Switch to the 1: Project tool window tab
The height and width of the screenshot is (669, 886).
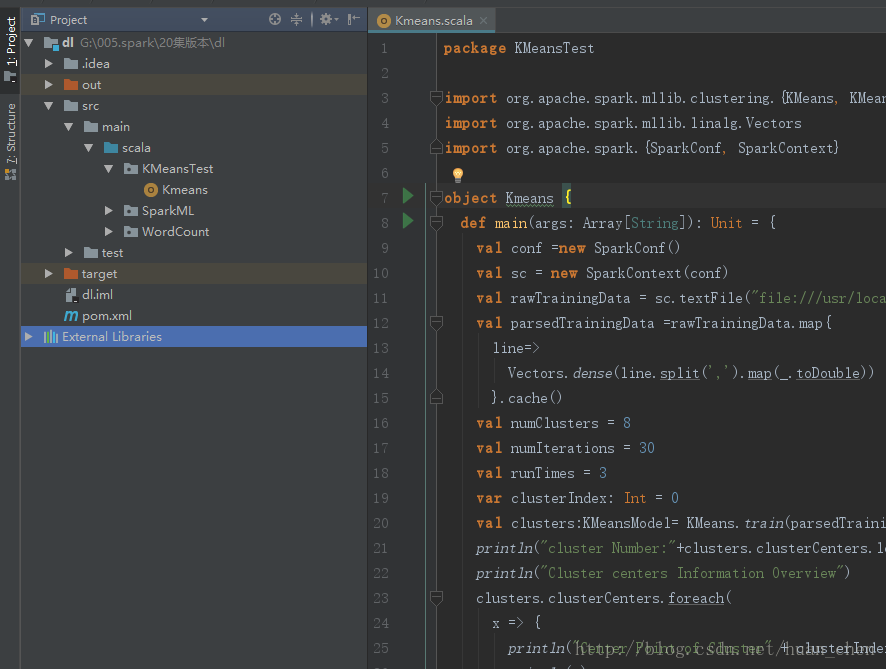10,49
